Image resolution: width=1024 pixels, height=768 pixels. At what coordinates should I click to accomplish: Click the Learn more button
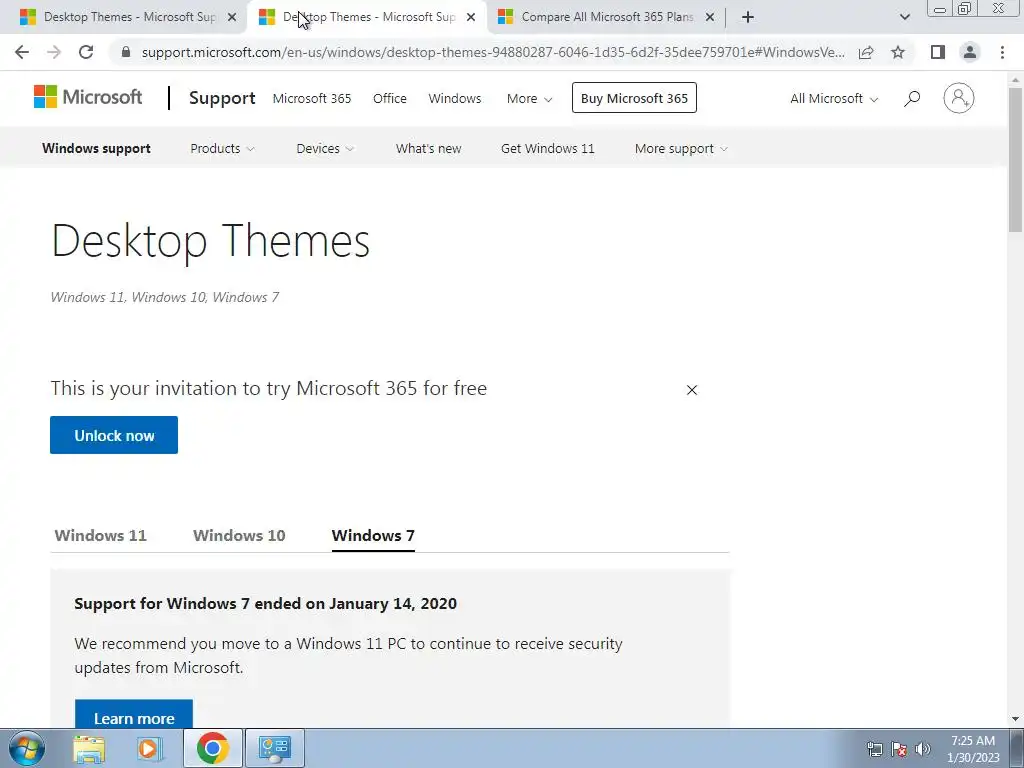point(134,714)
